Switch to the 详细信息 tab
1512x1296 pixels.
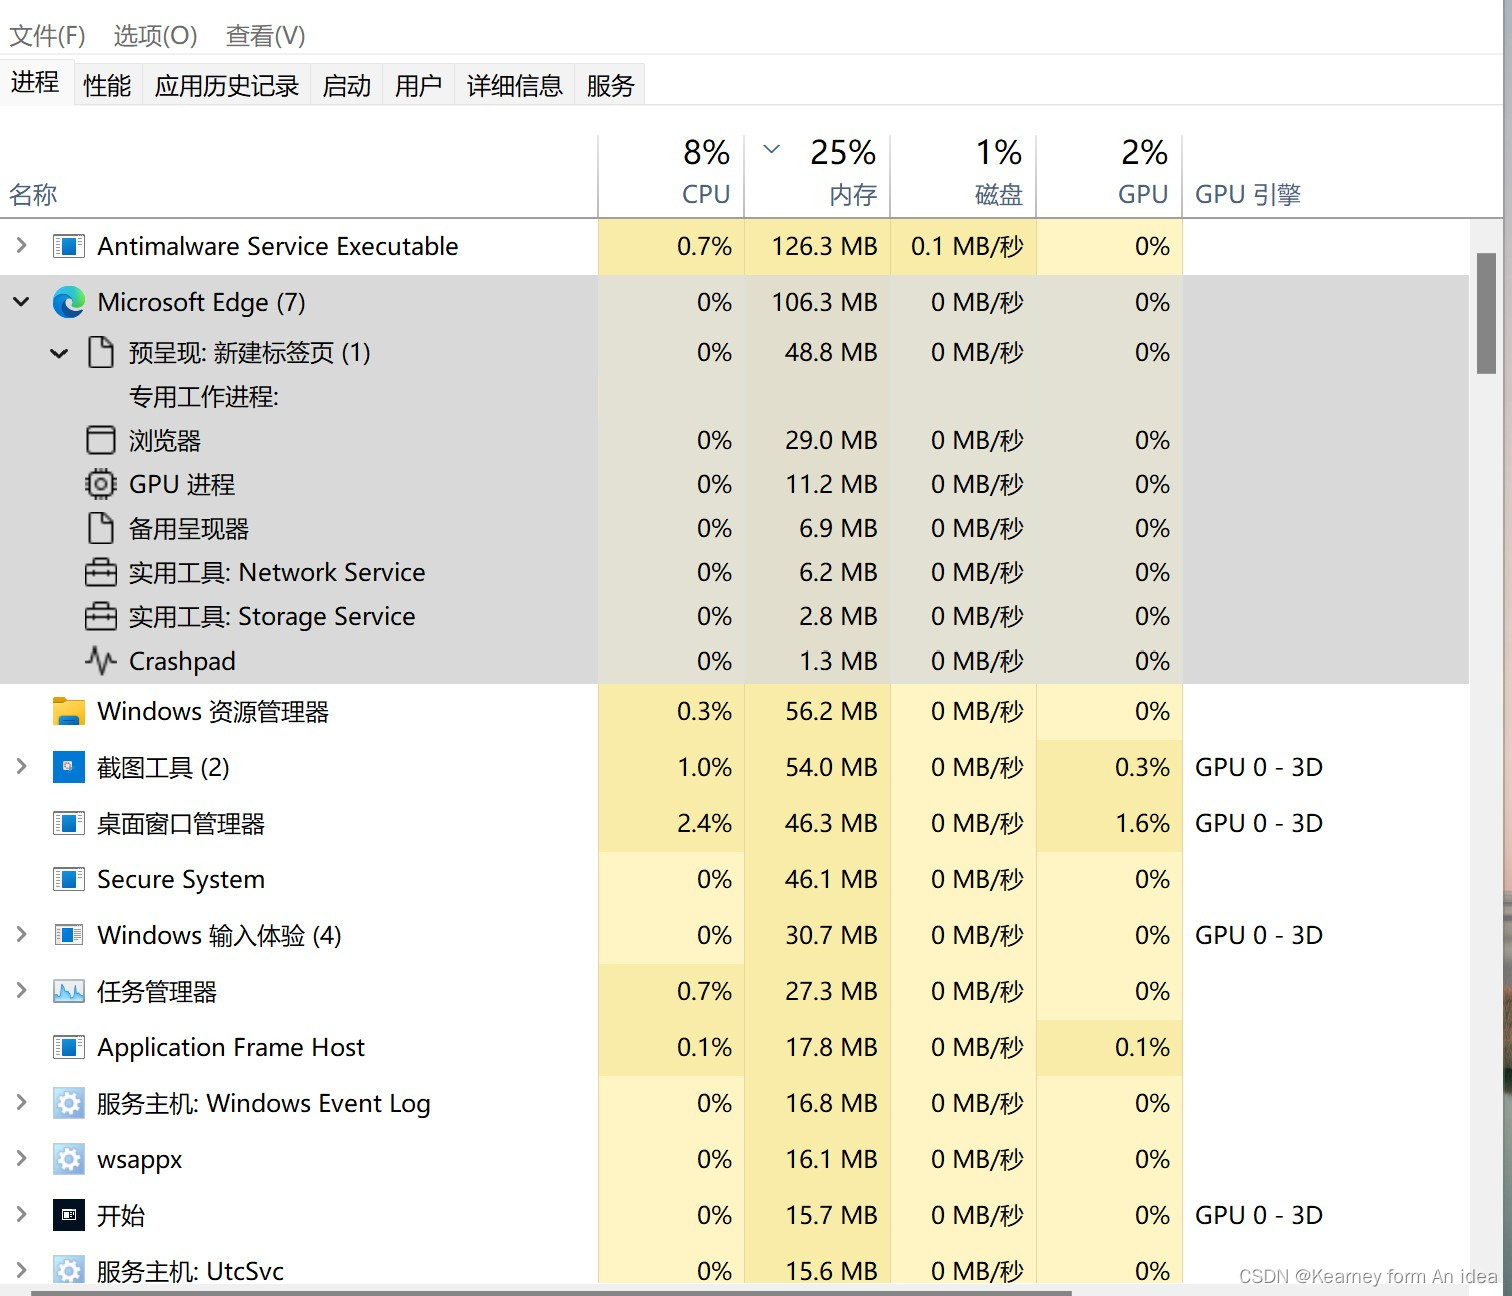[514, 86]
